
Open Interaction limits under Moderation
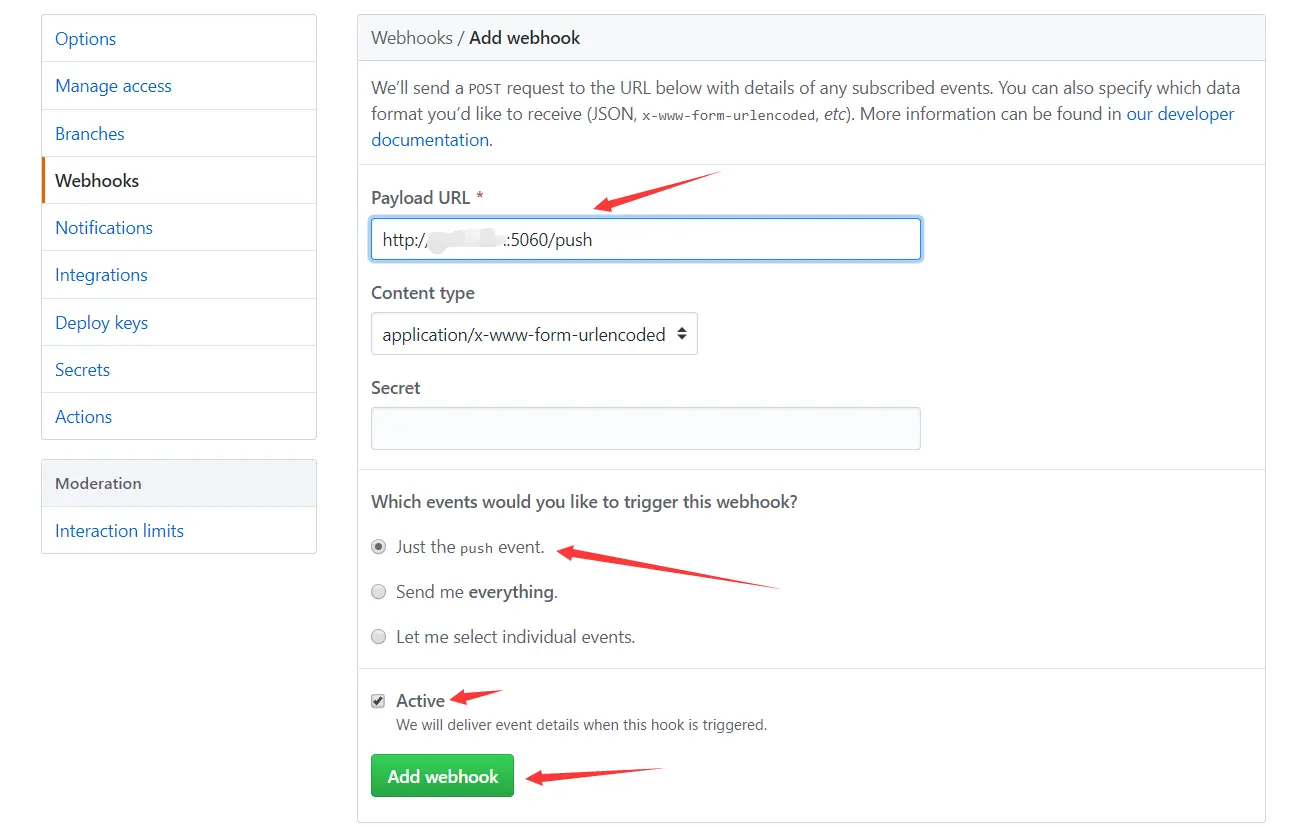(119, 531)
